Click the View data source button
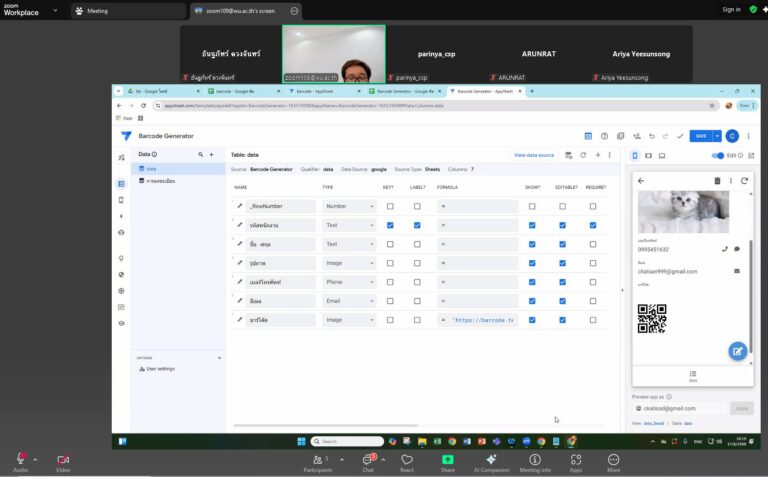This screenshot has height=477, width=768. click(533, 155)
